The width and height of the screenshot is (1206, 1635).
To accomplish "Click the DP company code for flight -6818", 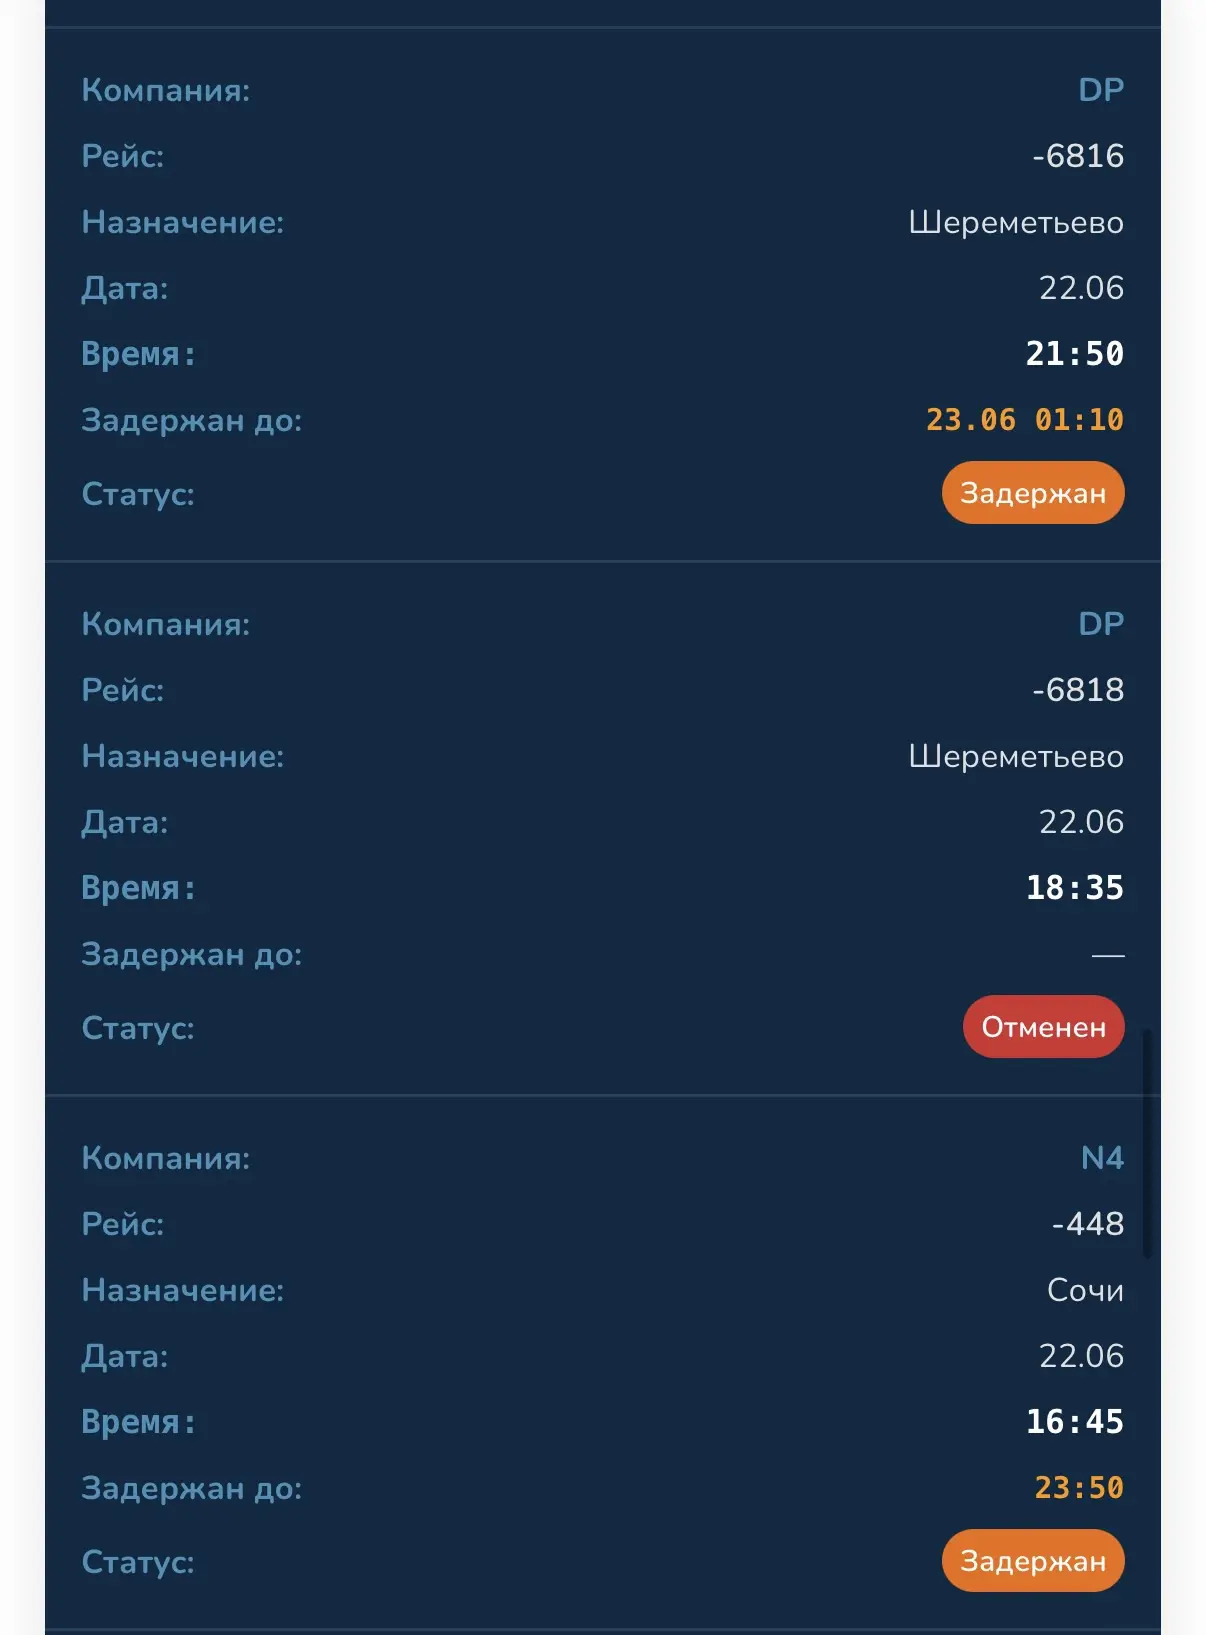I will pos(1101,624).
